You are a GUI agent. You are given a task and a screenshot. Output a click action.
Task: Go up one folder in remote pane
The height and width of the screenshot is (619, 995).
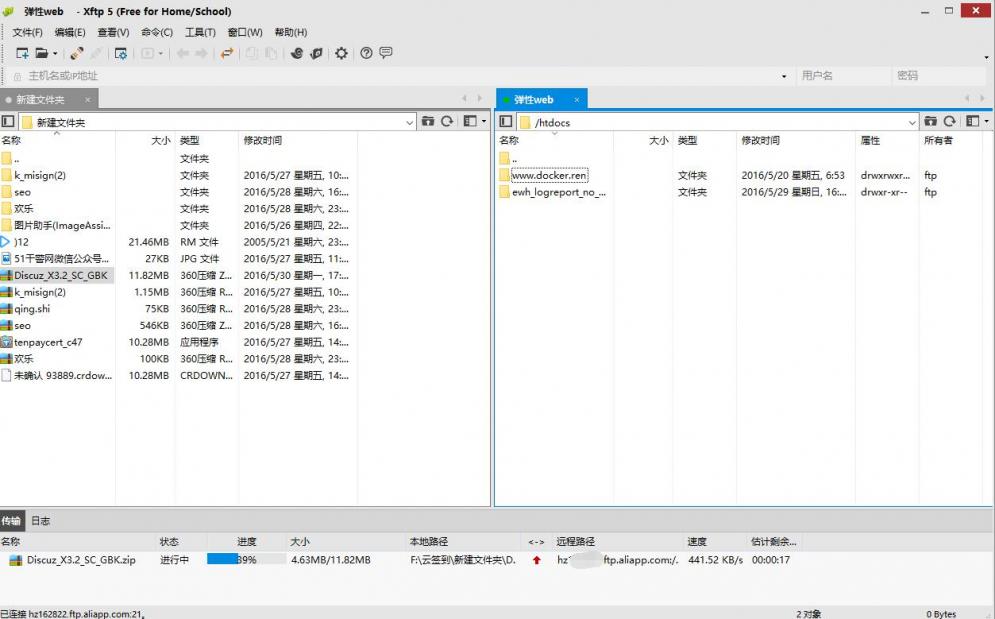(930, 122)
